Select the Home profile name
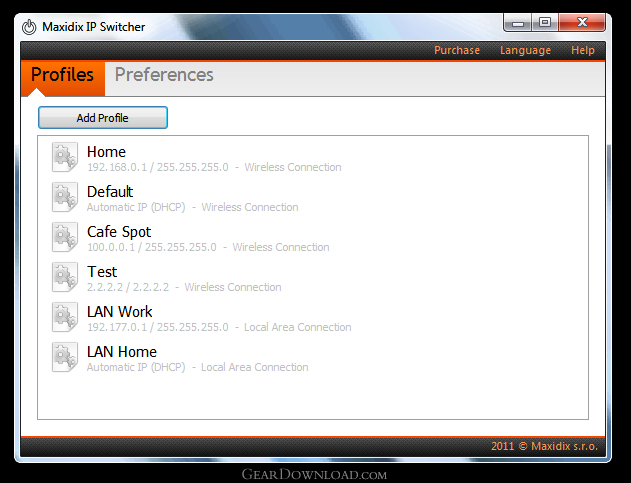The width and height of the screenshot is (631, 483). [106, 152]
